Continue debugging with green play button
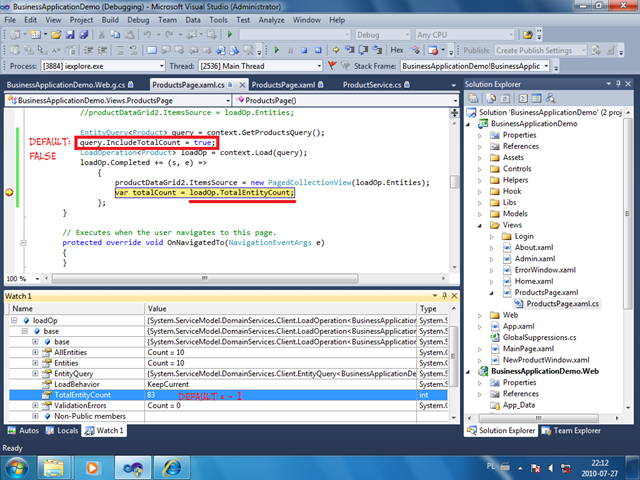The image size is (640, 480). [277, 50]
